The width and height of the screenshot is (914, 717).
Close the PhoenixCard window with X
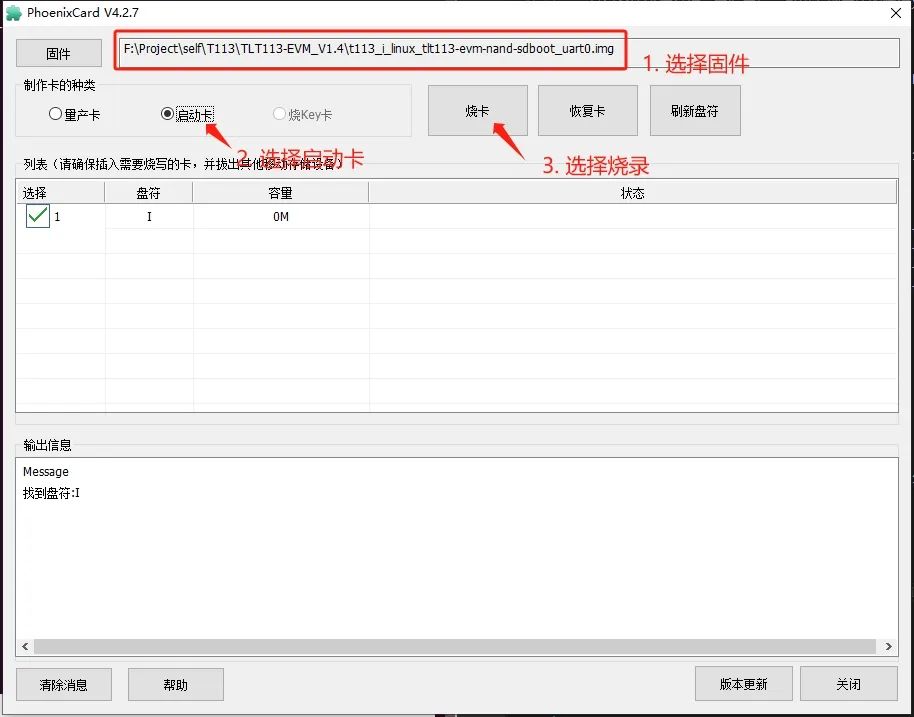click(896, 13)
